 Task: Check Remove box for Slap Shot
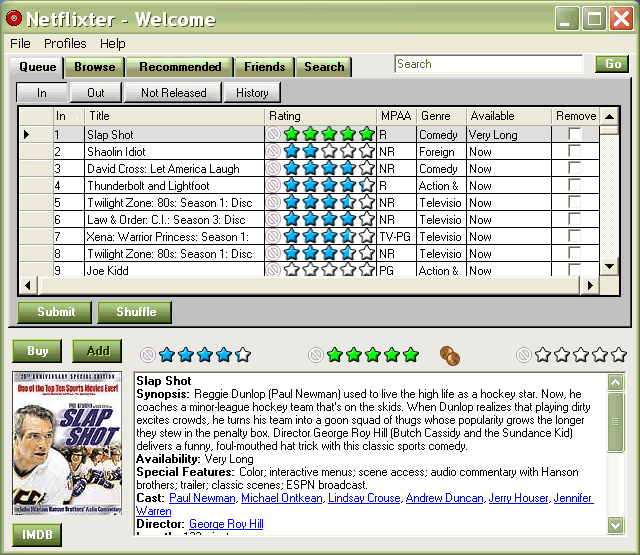(x=575, y=134)
